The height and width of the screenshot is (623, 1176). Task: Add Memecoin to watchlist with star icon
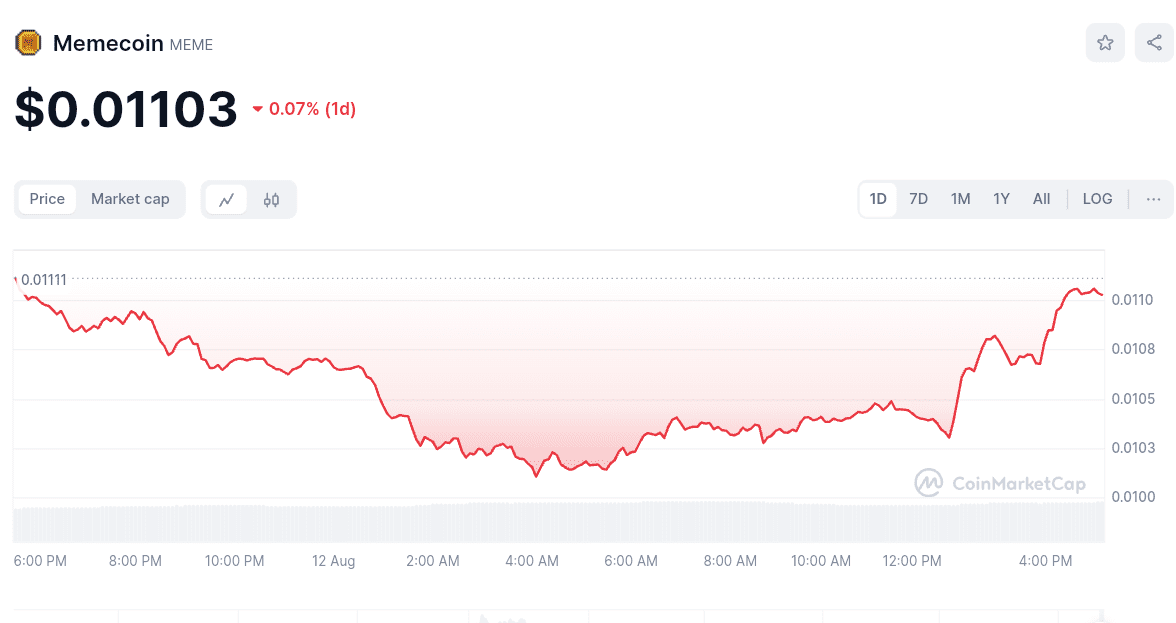coord(1105,43)
